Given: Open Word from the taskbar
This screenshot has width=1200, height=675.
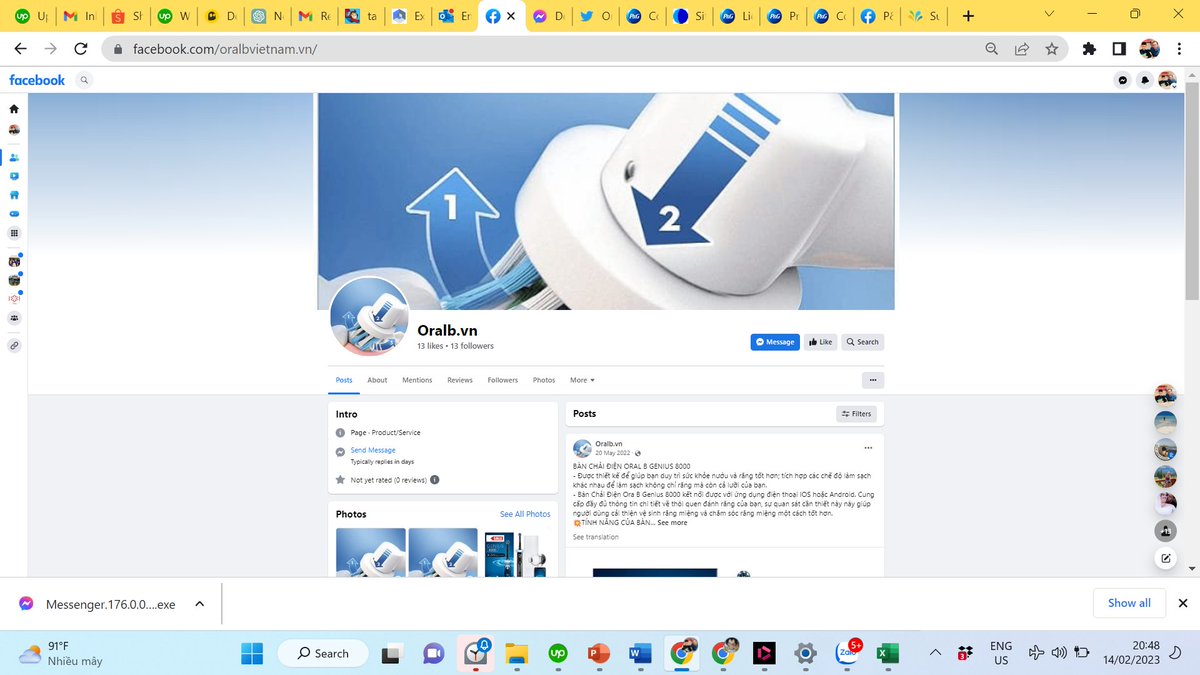Looking at the screenshot, I should (x=639, y=653).
